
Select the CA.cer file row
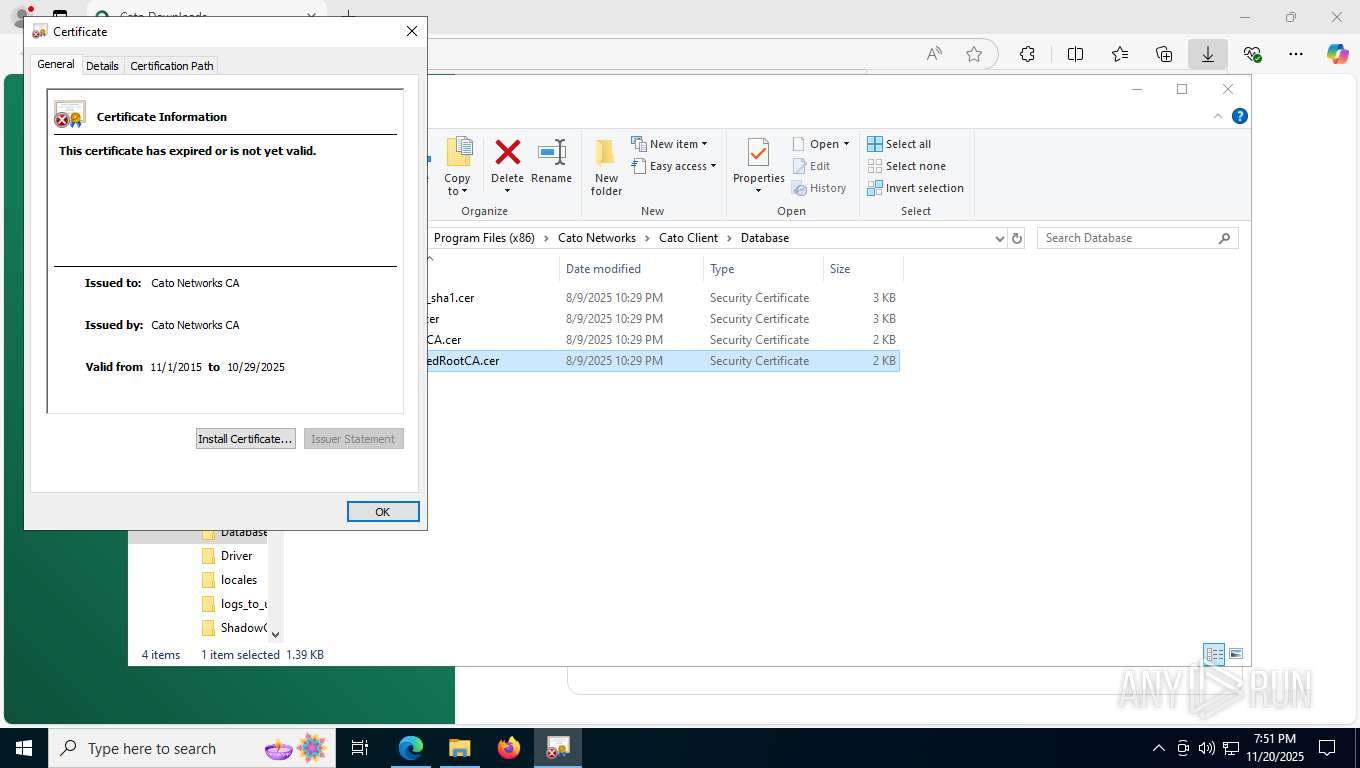pyautogui.click(x=663, y=340)
